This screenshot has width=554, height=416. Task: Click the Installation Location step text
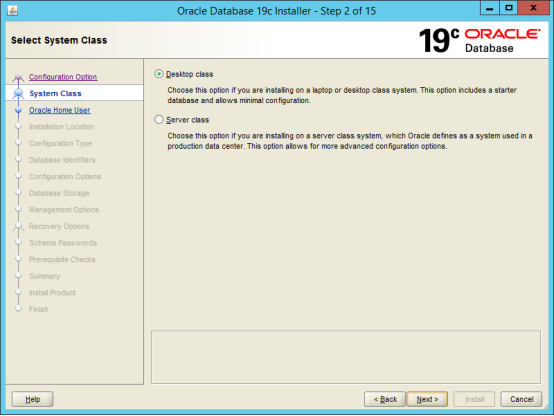(61, 127)
